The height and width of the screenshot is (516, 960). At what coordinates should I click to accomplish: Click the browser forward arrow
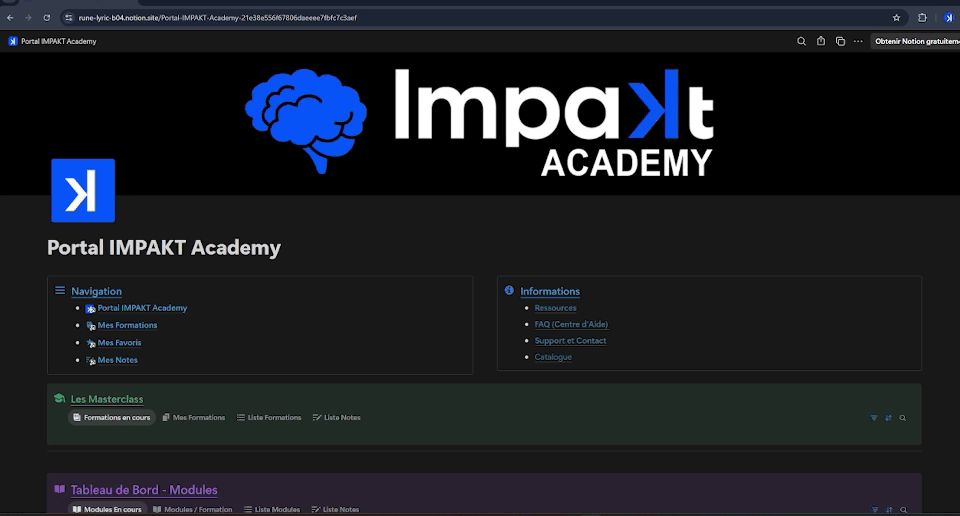(28, 18)
